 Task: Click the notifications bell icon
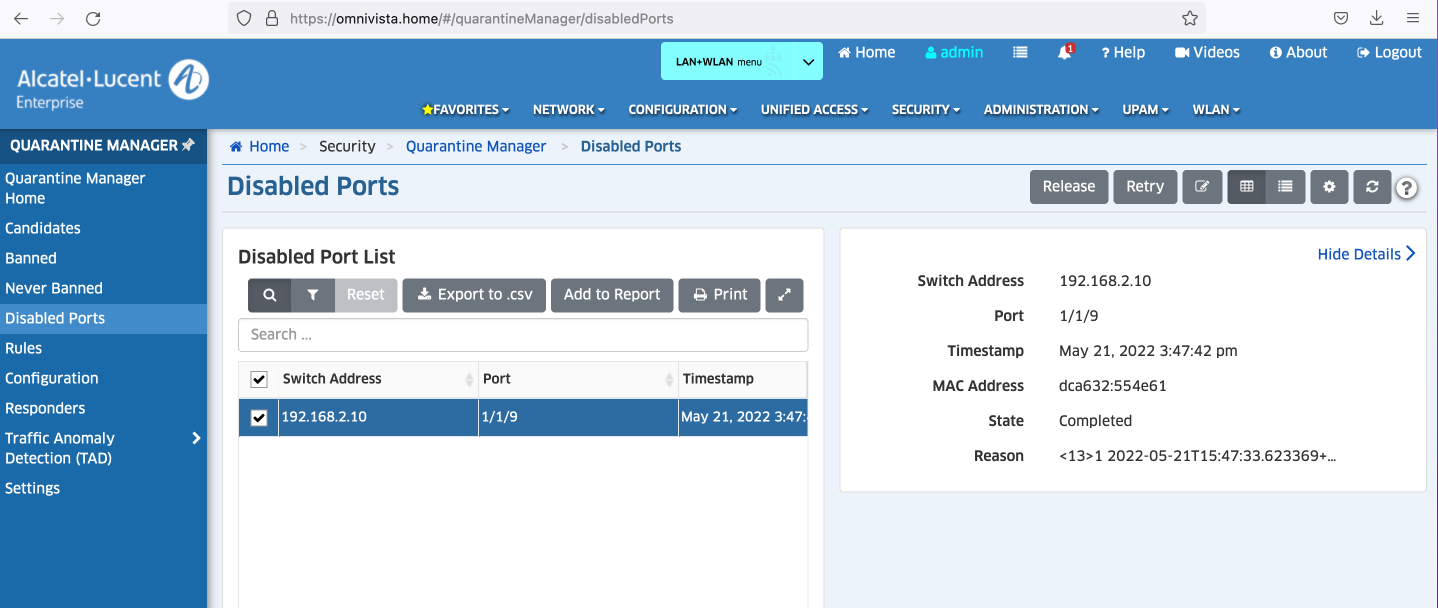point(1064,53)
